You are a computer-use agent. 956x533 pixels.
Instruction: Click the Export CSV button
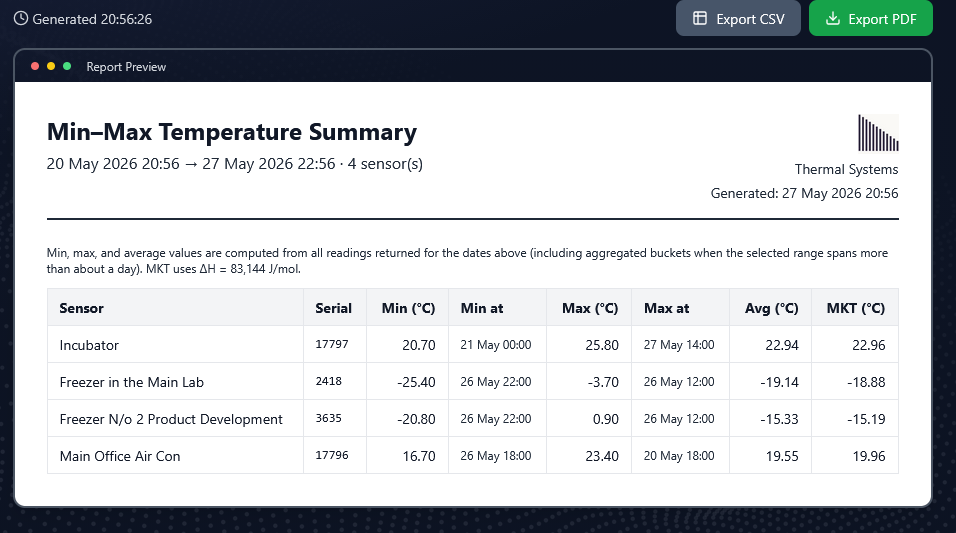point(738,18)
